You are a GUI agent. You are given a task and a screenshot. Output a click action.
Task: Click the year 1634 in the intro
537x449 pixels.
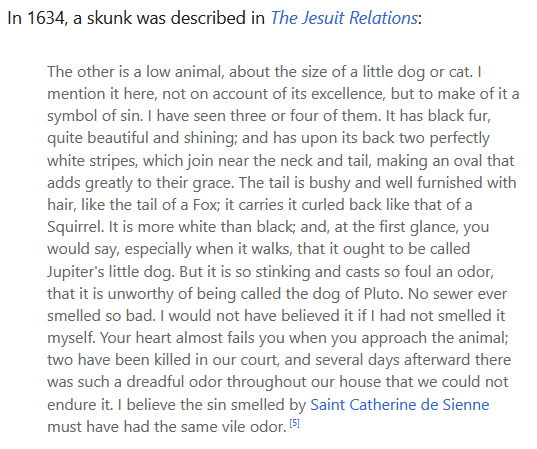click(x=46, y=18)
